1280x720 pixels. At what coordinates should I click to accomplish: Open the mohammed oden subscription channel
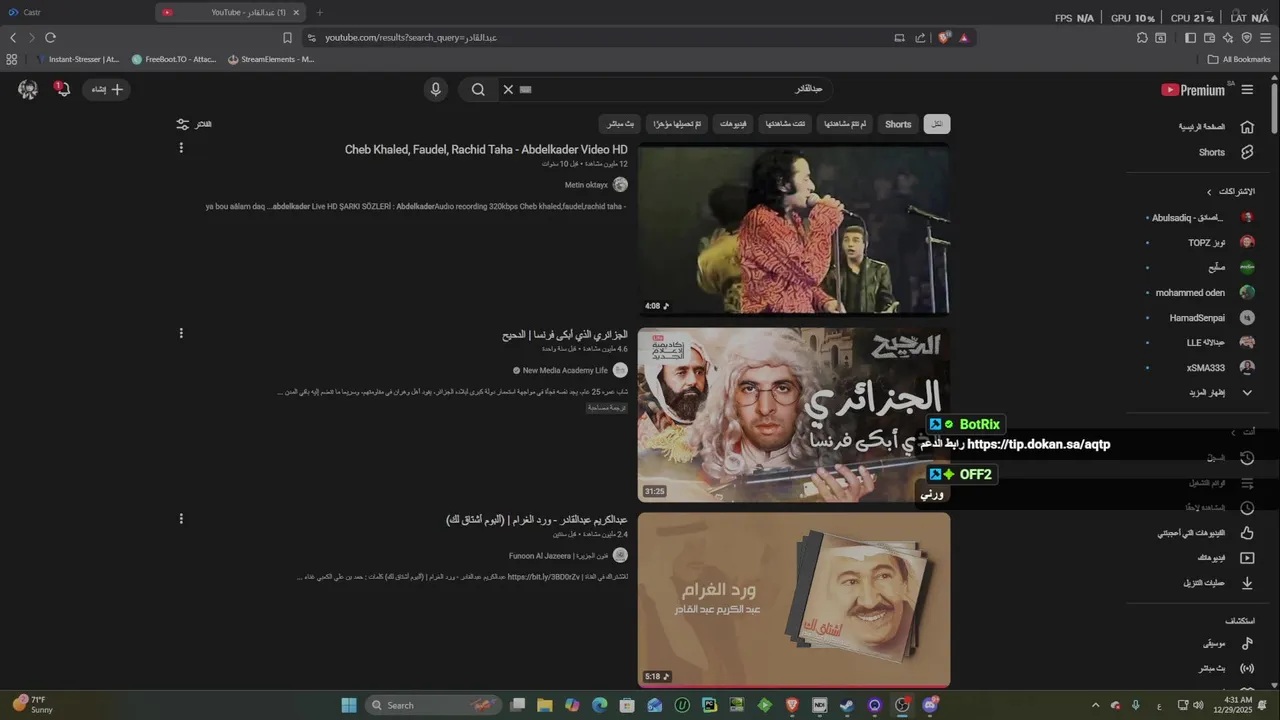[x=1200, y=292]
